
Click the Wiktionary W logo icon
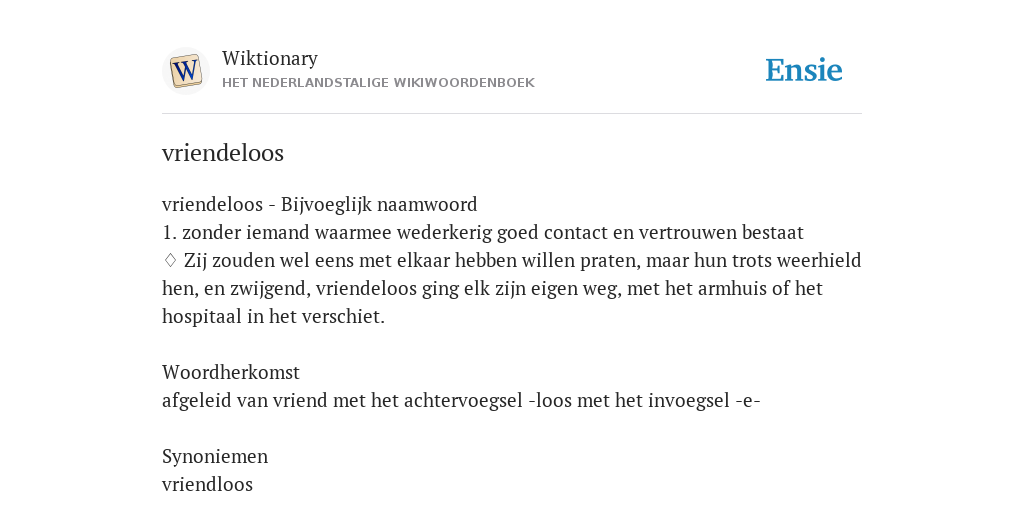(x=185, y=71)
